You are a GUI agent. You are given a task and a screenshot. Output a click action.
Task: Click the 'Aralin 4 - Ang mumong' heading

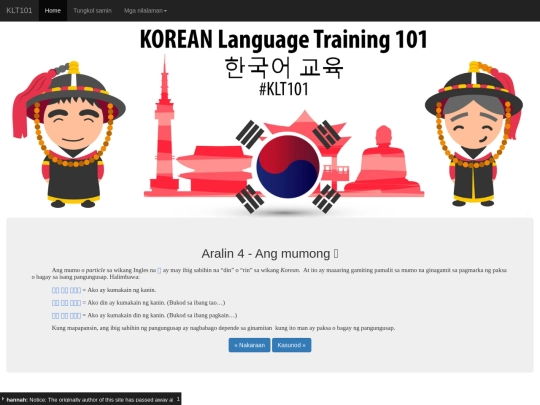(270, 253)
